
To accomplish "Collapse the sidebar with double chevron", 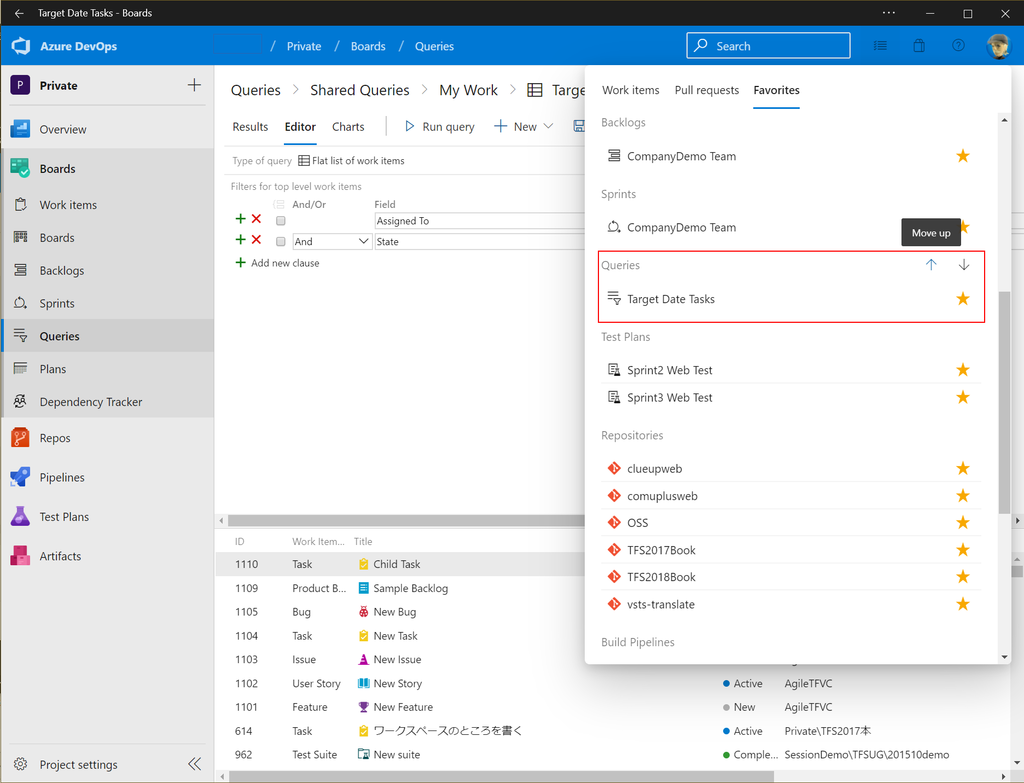I will 195,764.
